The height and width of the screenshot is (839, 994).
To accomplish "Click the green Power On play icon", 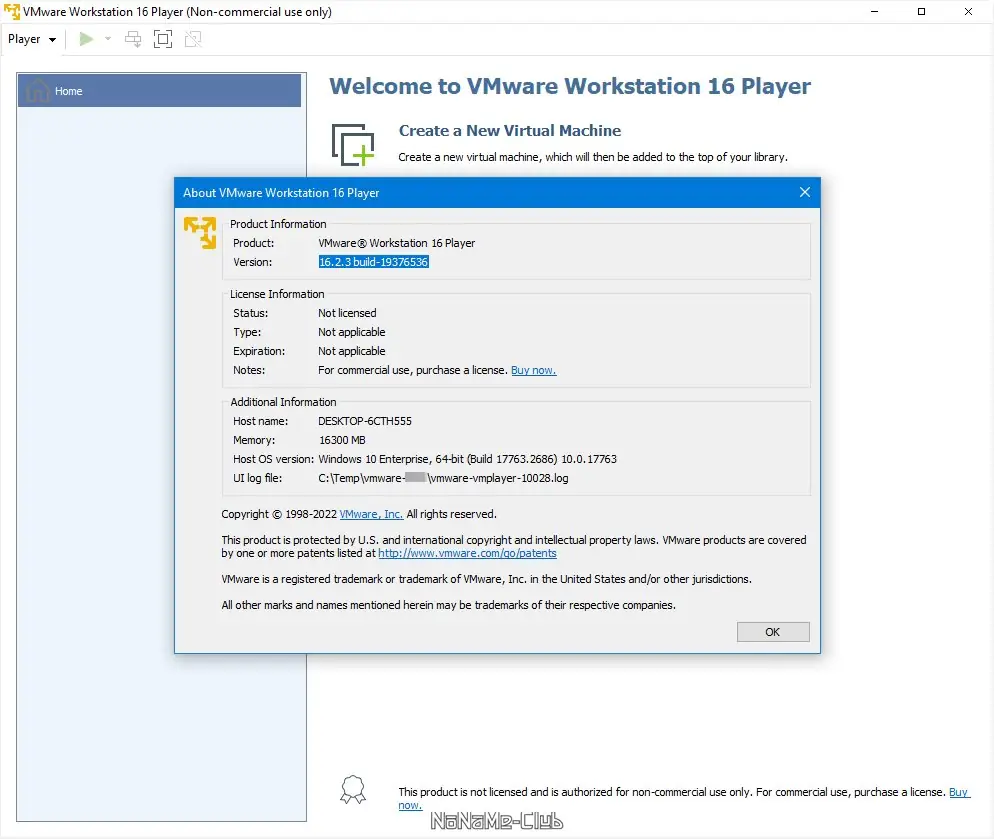I will point(86,39).
